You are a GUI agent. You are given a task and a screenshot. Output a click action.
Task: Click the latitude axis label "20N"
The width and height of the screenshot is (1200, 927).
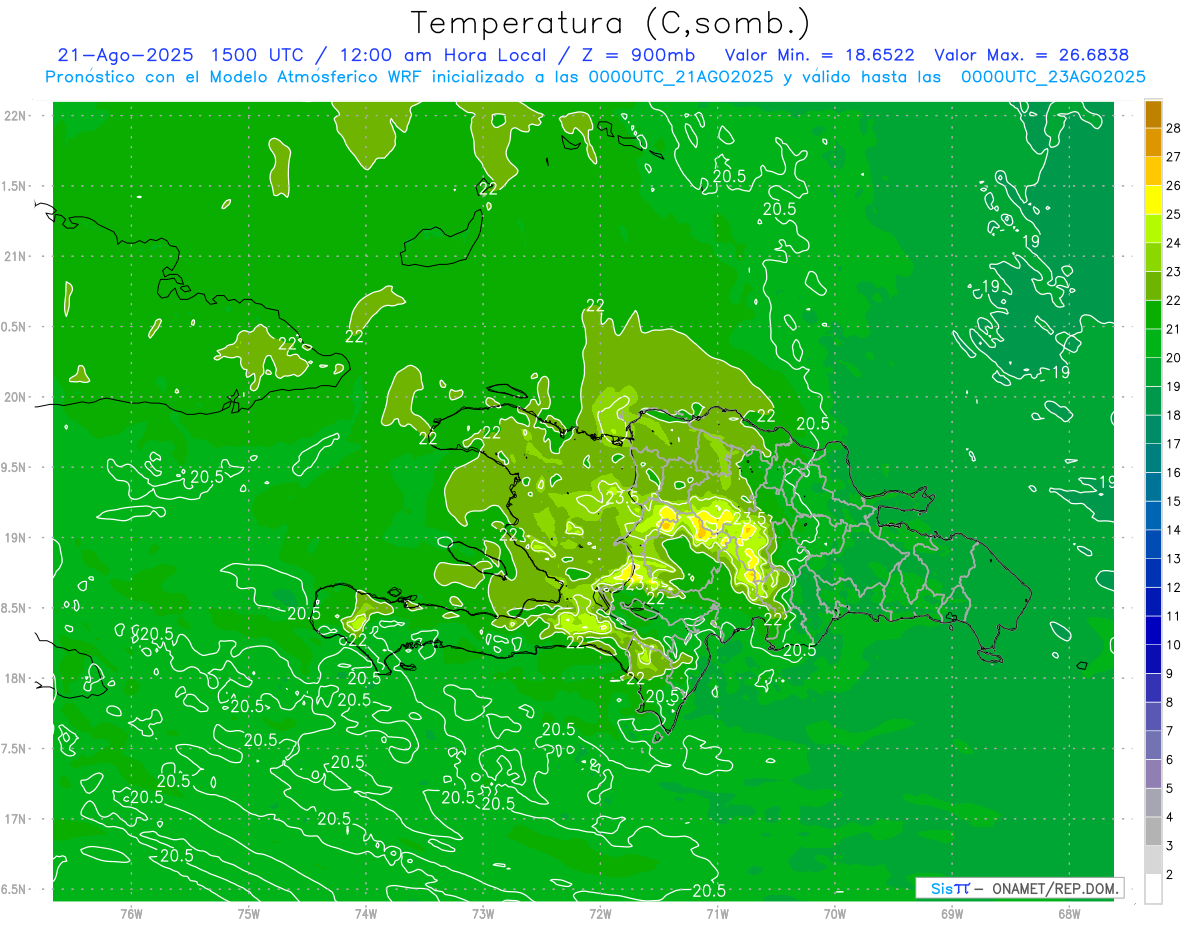(x=15, y=397)
